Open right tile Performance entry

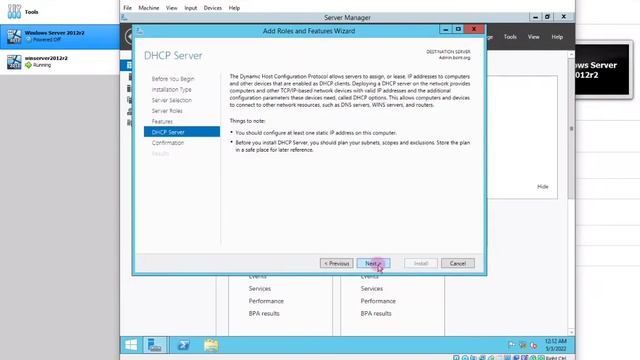coord(378,301)
